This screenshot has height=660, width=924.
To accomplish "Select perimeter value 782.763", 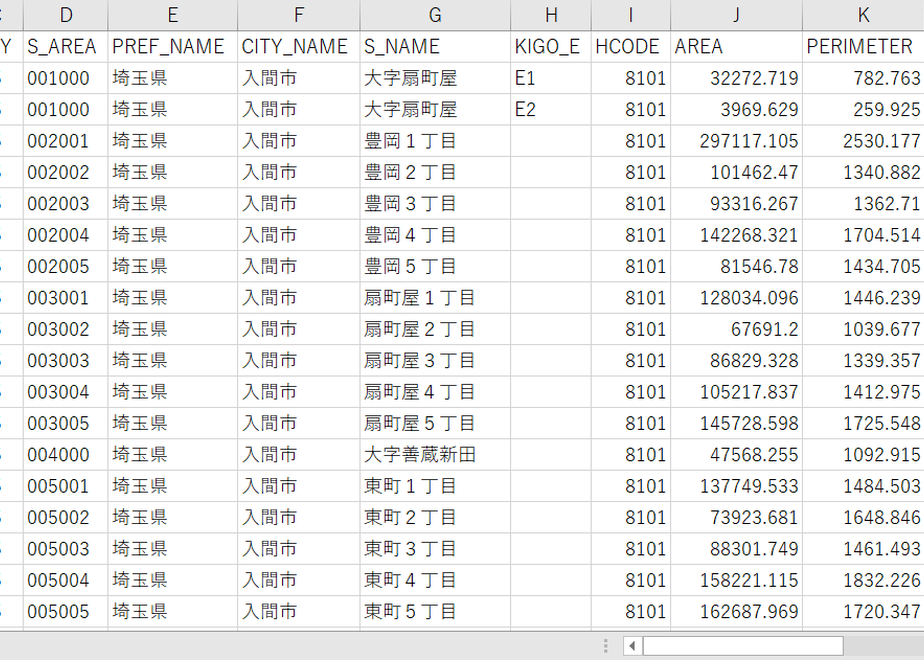I will click(x=863, y=78).
